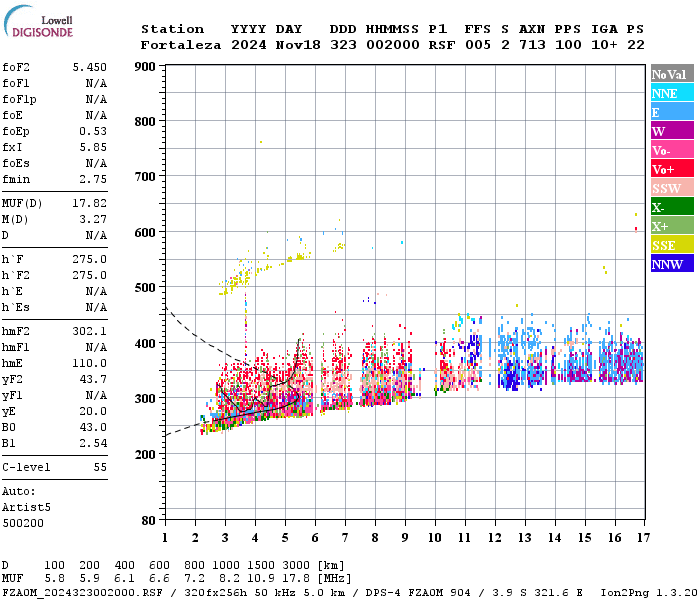Viewport: 700px width, 600px height.
Task: Select the E blue legend swatch
Action: coord(672,112)
